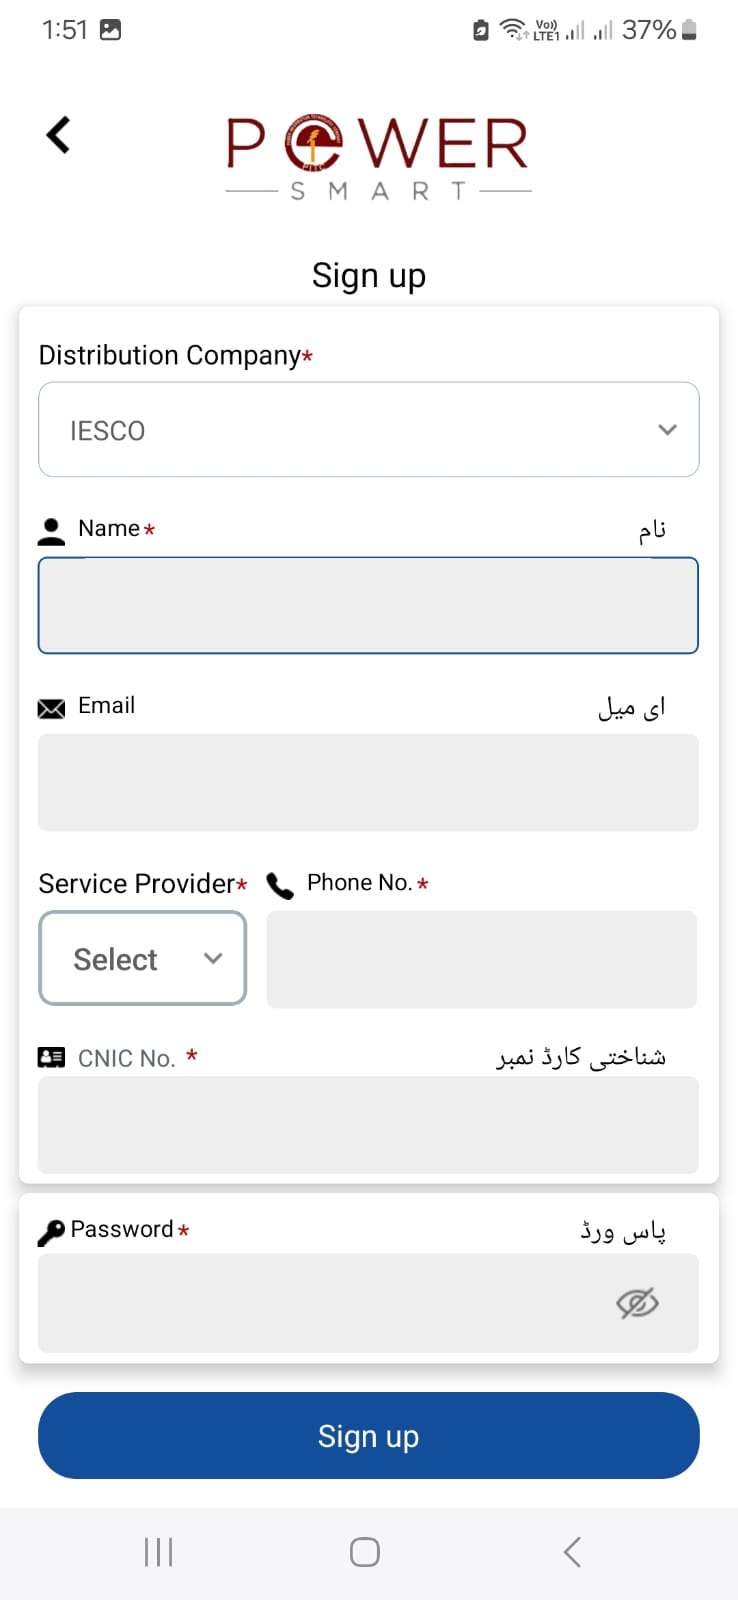Click the envelope icon beside Email
Image resolution: width=738 pixels, height=1600 pixels.
pyautogui.click(x=51, y=708)
